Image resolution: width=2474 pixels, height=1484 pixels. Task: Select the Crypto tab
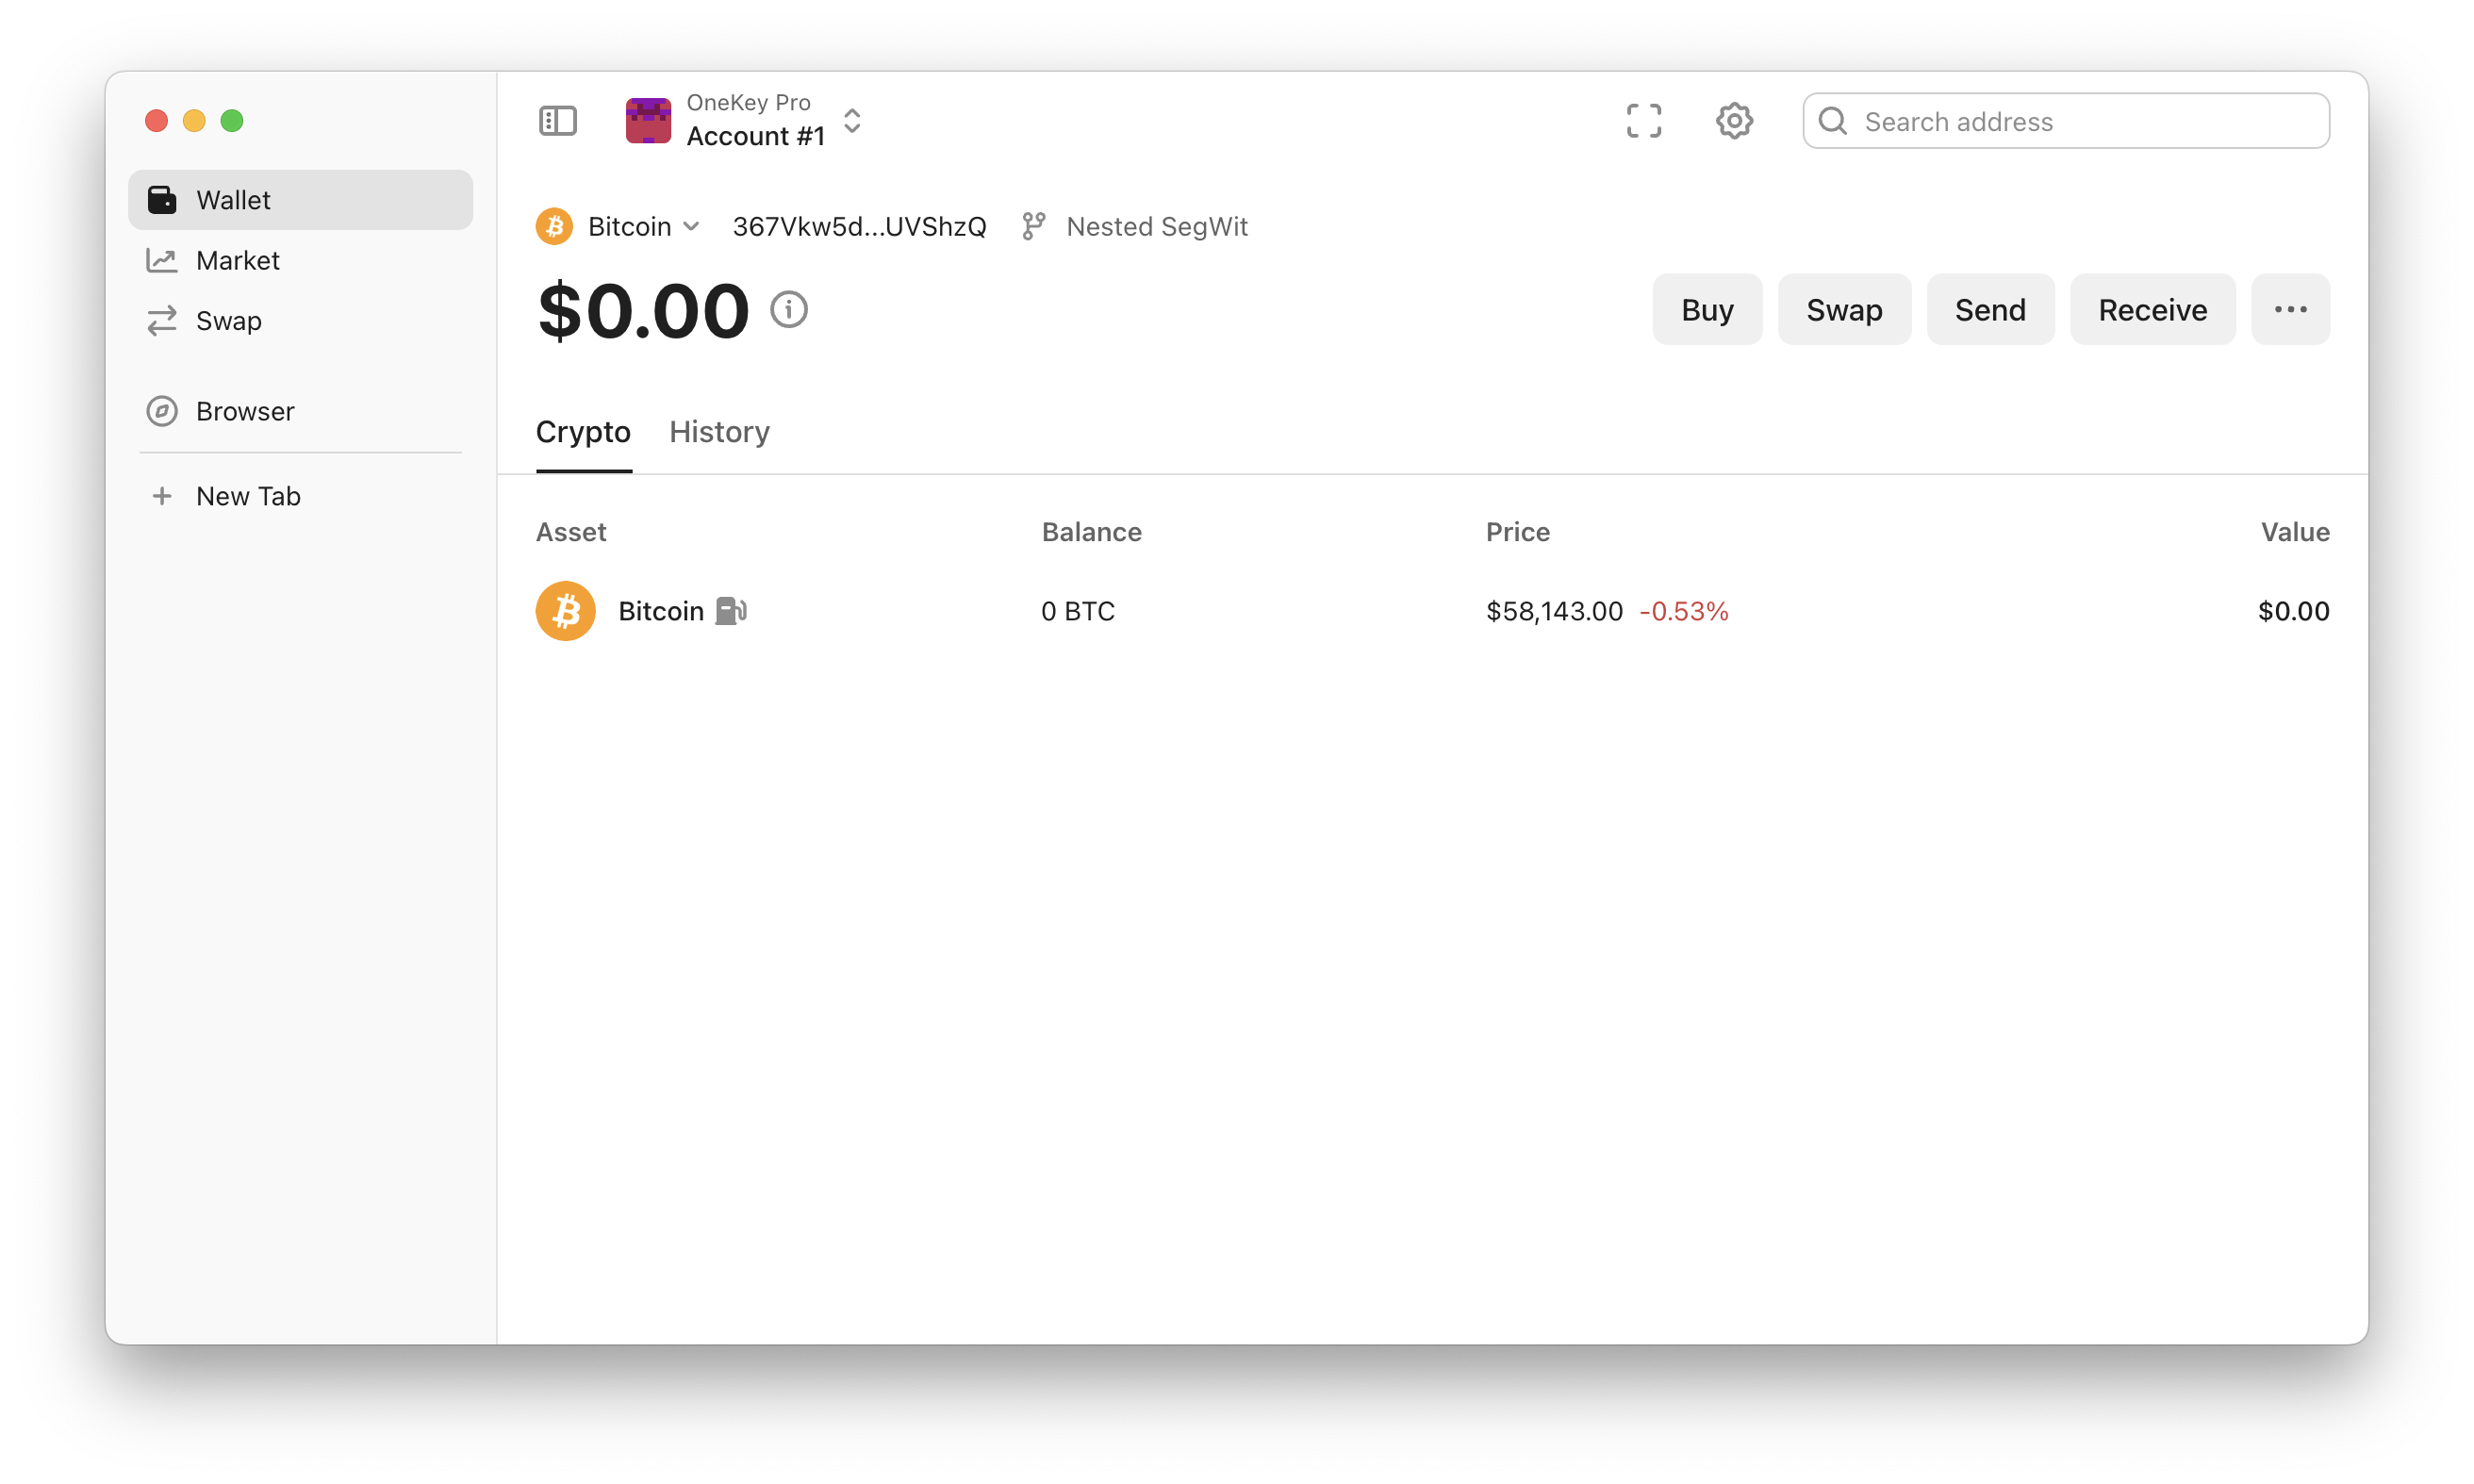(583, 432)
